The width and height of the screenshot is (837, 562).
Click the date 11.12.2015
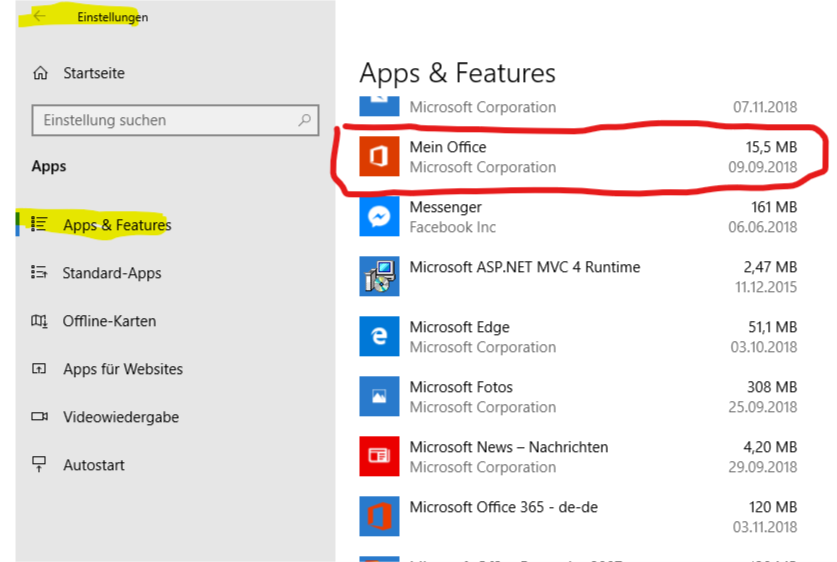tap(766, 287)
